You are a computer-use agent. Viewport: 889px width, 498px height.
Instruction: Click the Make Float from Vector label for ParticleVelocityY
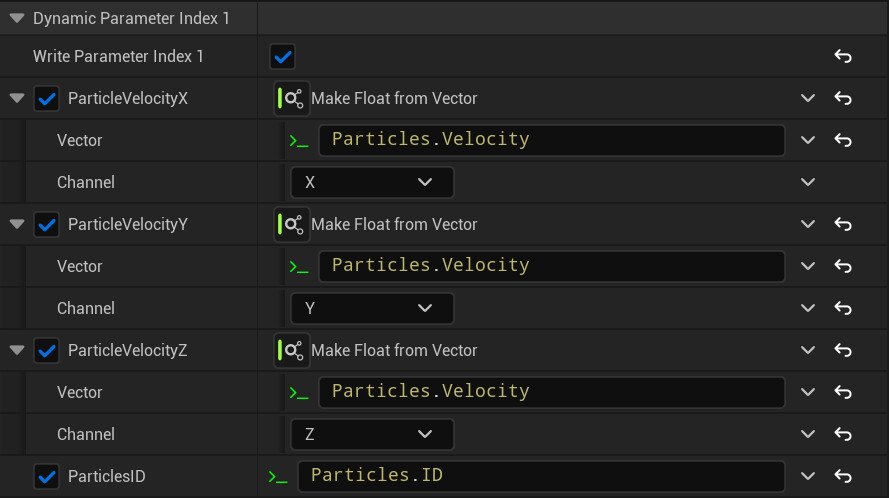click(394, 224)
